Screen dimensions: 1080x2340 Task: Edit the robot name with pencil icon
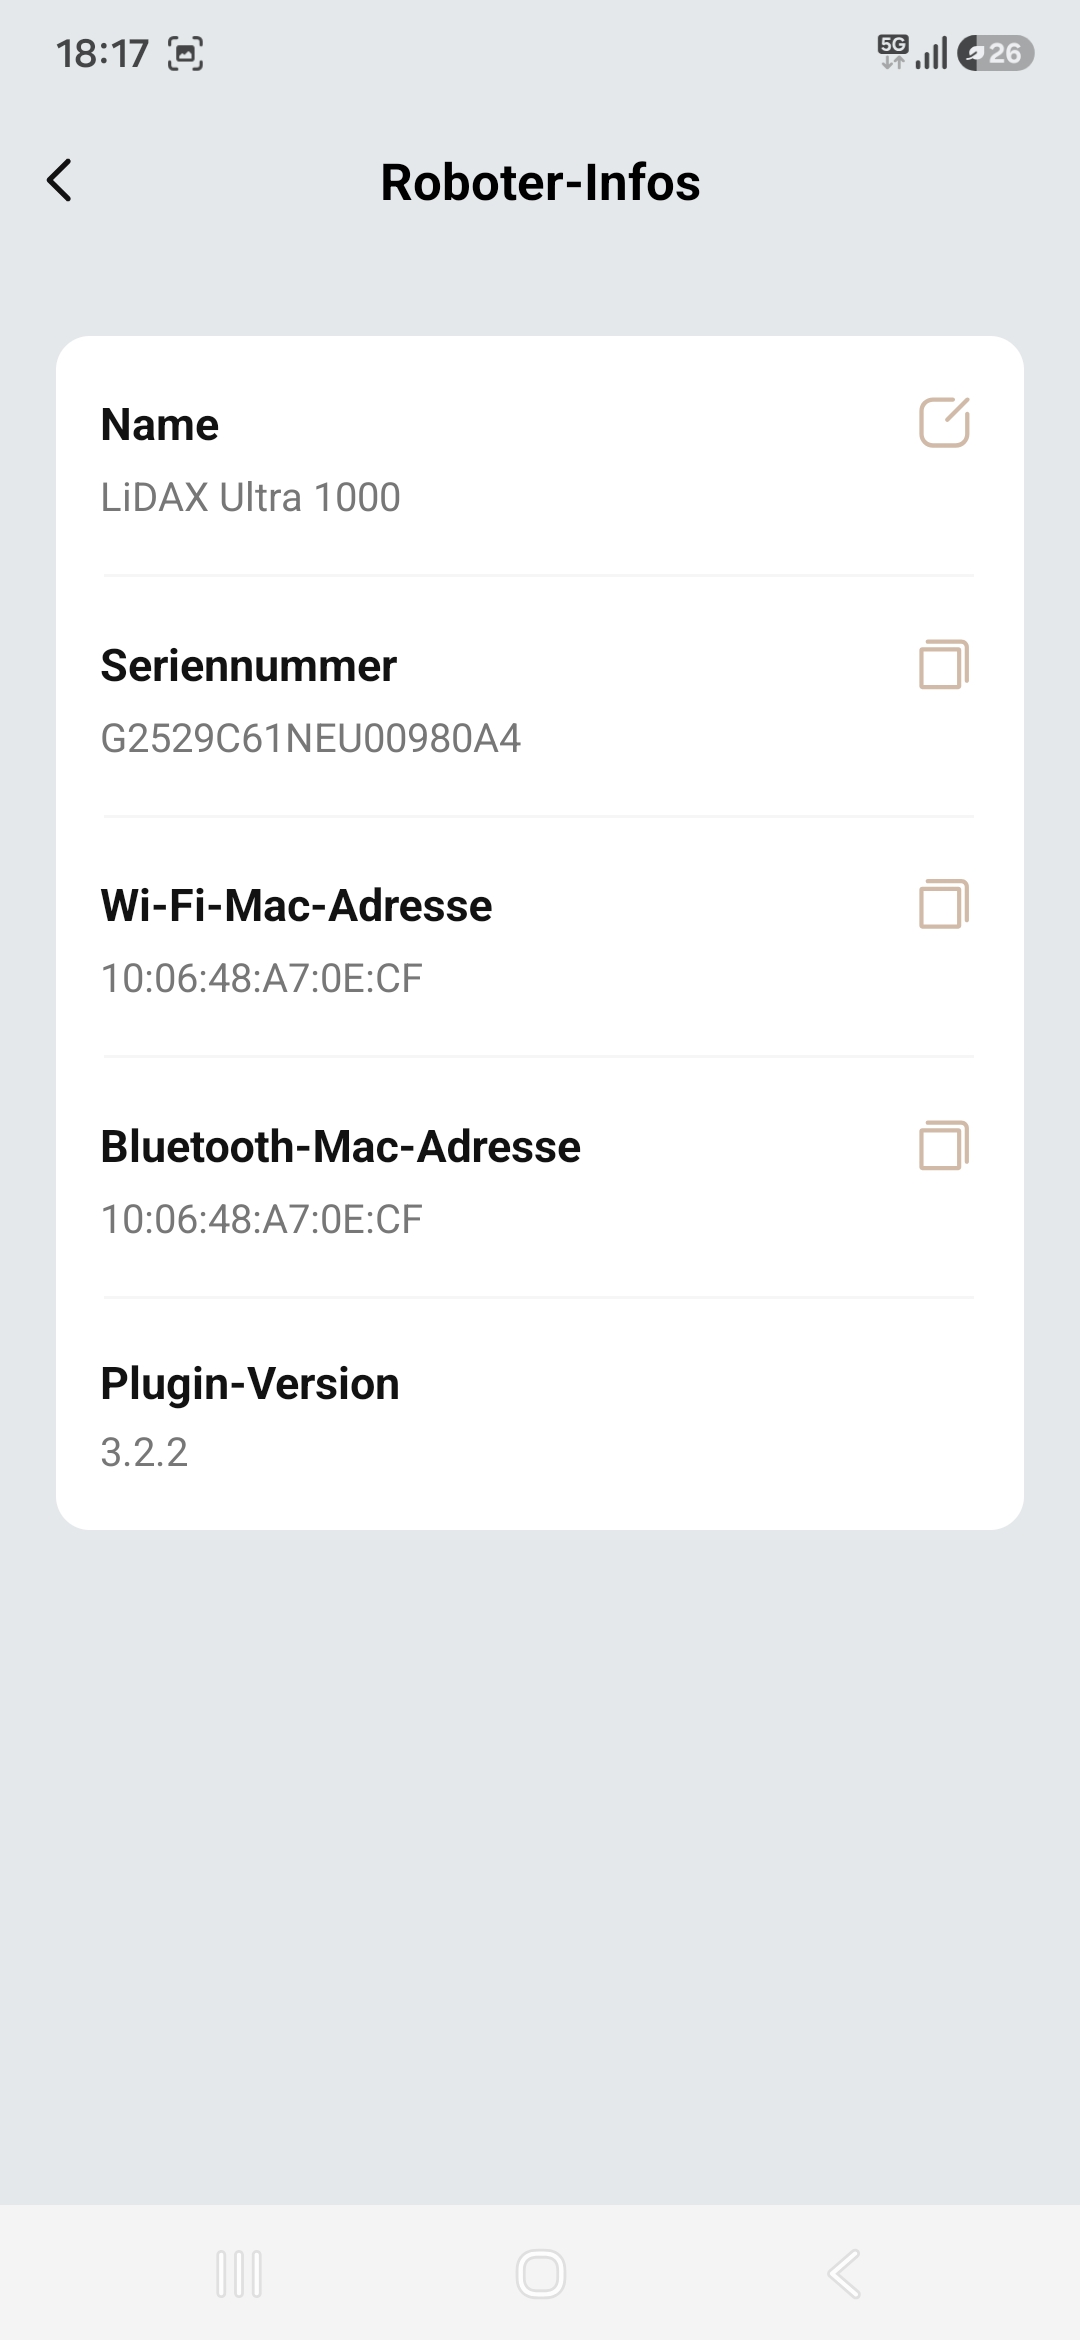[944, 422]
